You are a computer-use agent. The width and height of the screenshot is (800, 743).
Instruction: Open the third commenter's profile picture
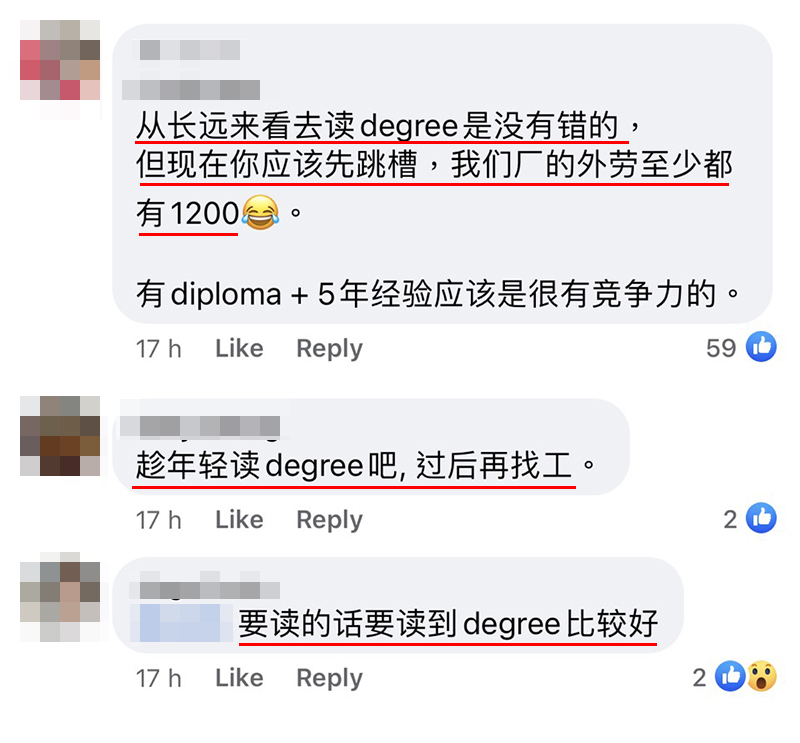(x=60, y=597)
